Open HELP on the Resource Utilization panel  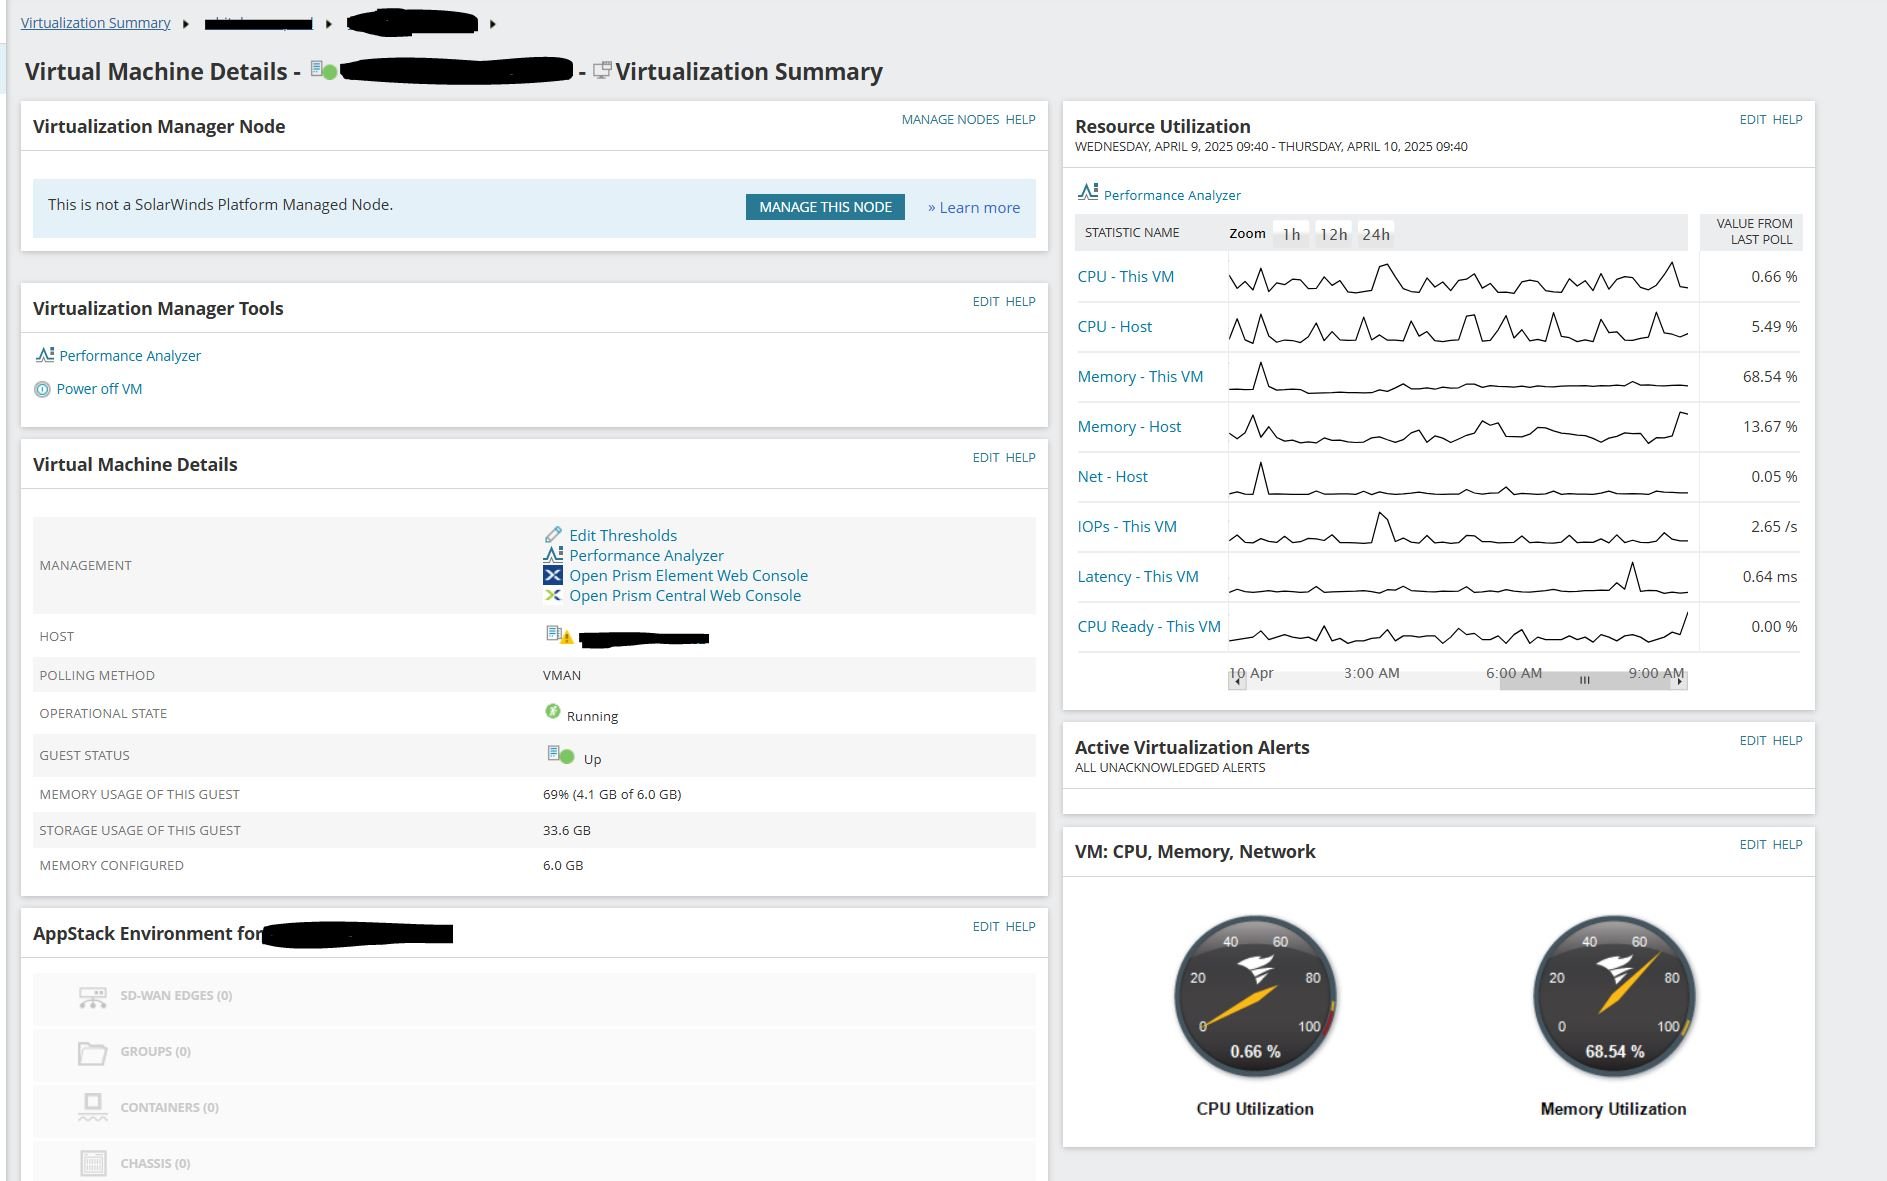tap(1787, 120)
